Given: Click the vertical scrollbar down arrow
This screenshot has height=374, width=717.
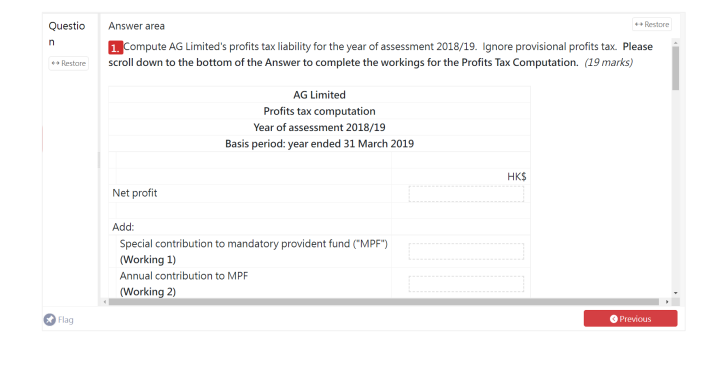Looking at the screenshot, I should [675, 293].
